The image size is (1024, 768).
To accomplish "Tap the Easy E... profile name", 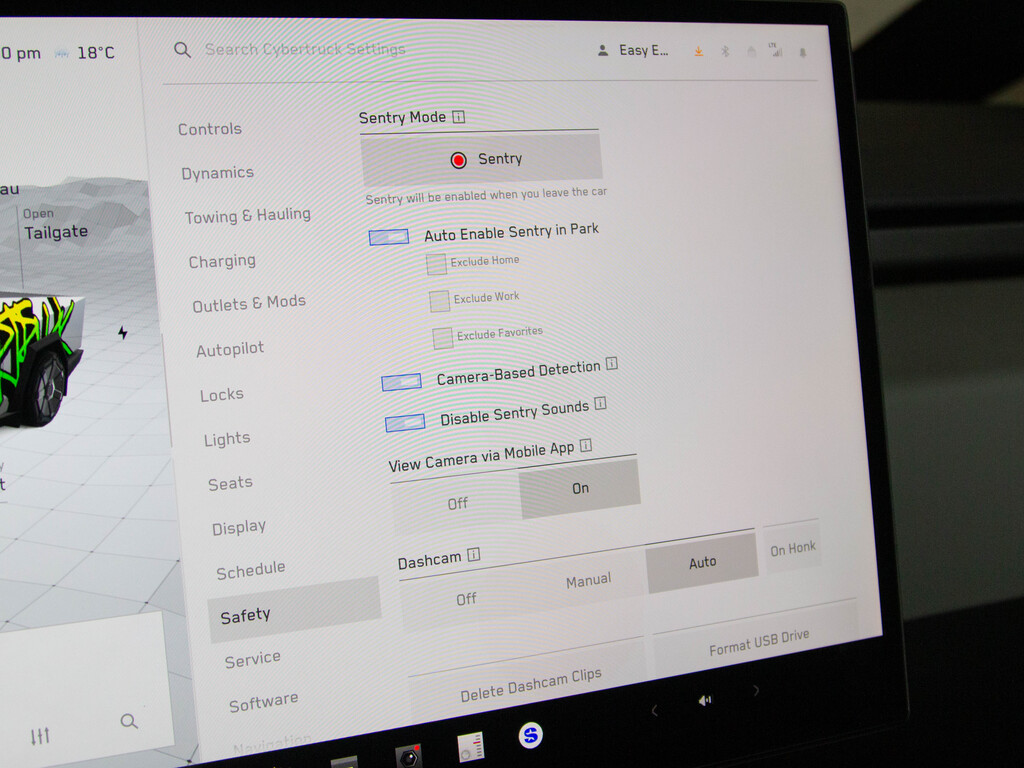I will pos(643,50).
